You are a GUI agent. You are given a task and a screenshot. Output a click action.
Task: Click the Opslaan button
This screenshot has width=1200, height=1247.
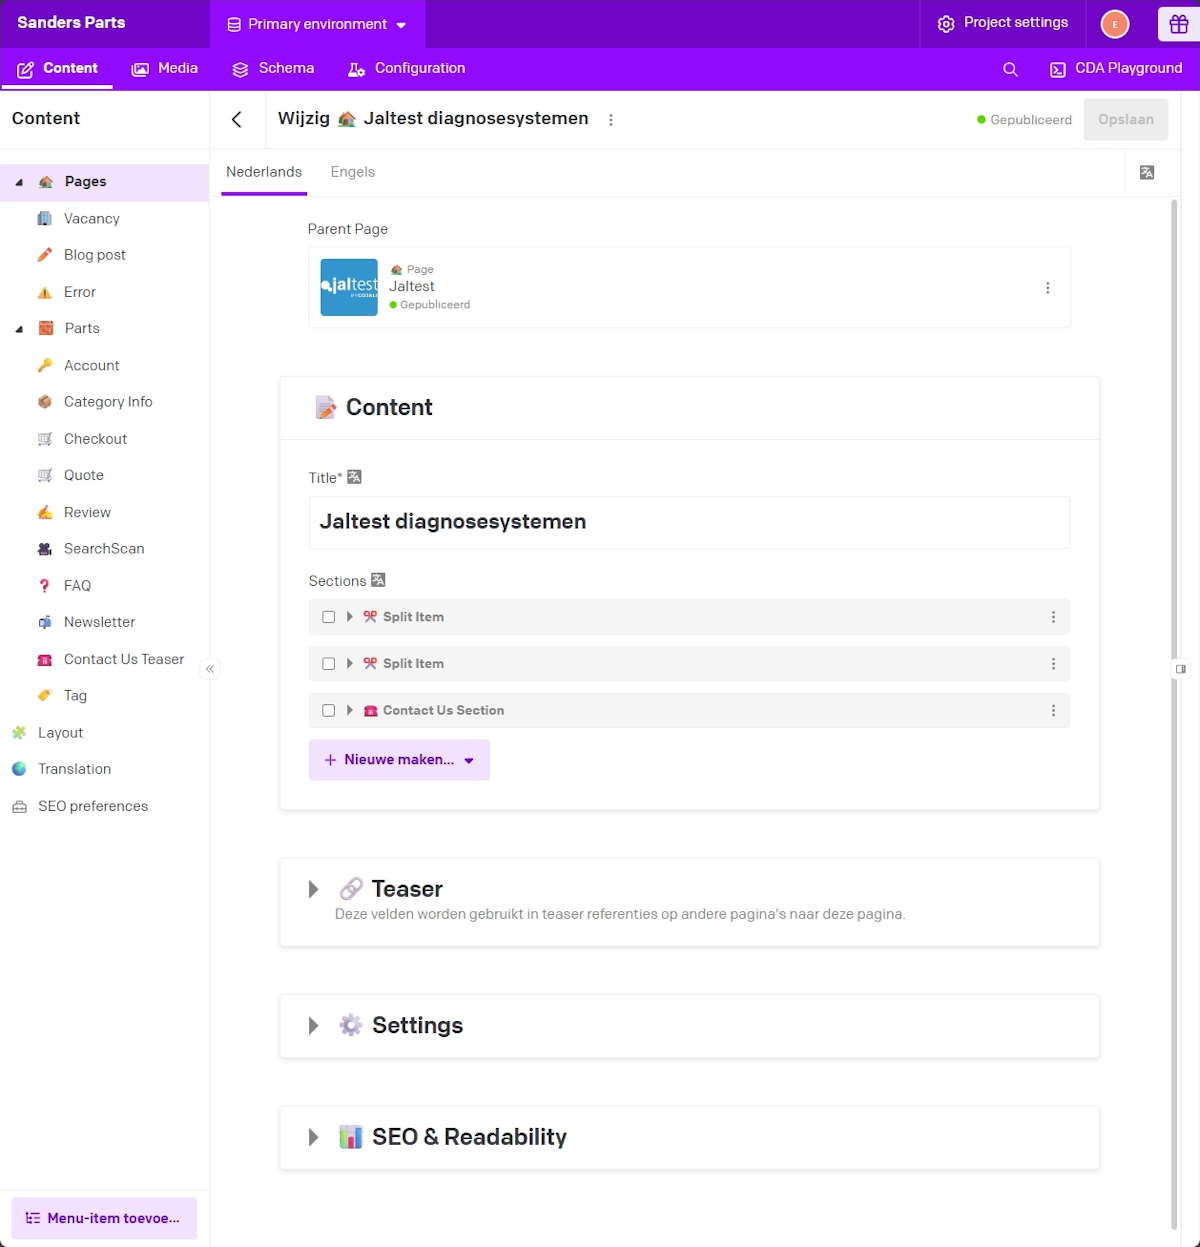point(1126,119)
